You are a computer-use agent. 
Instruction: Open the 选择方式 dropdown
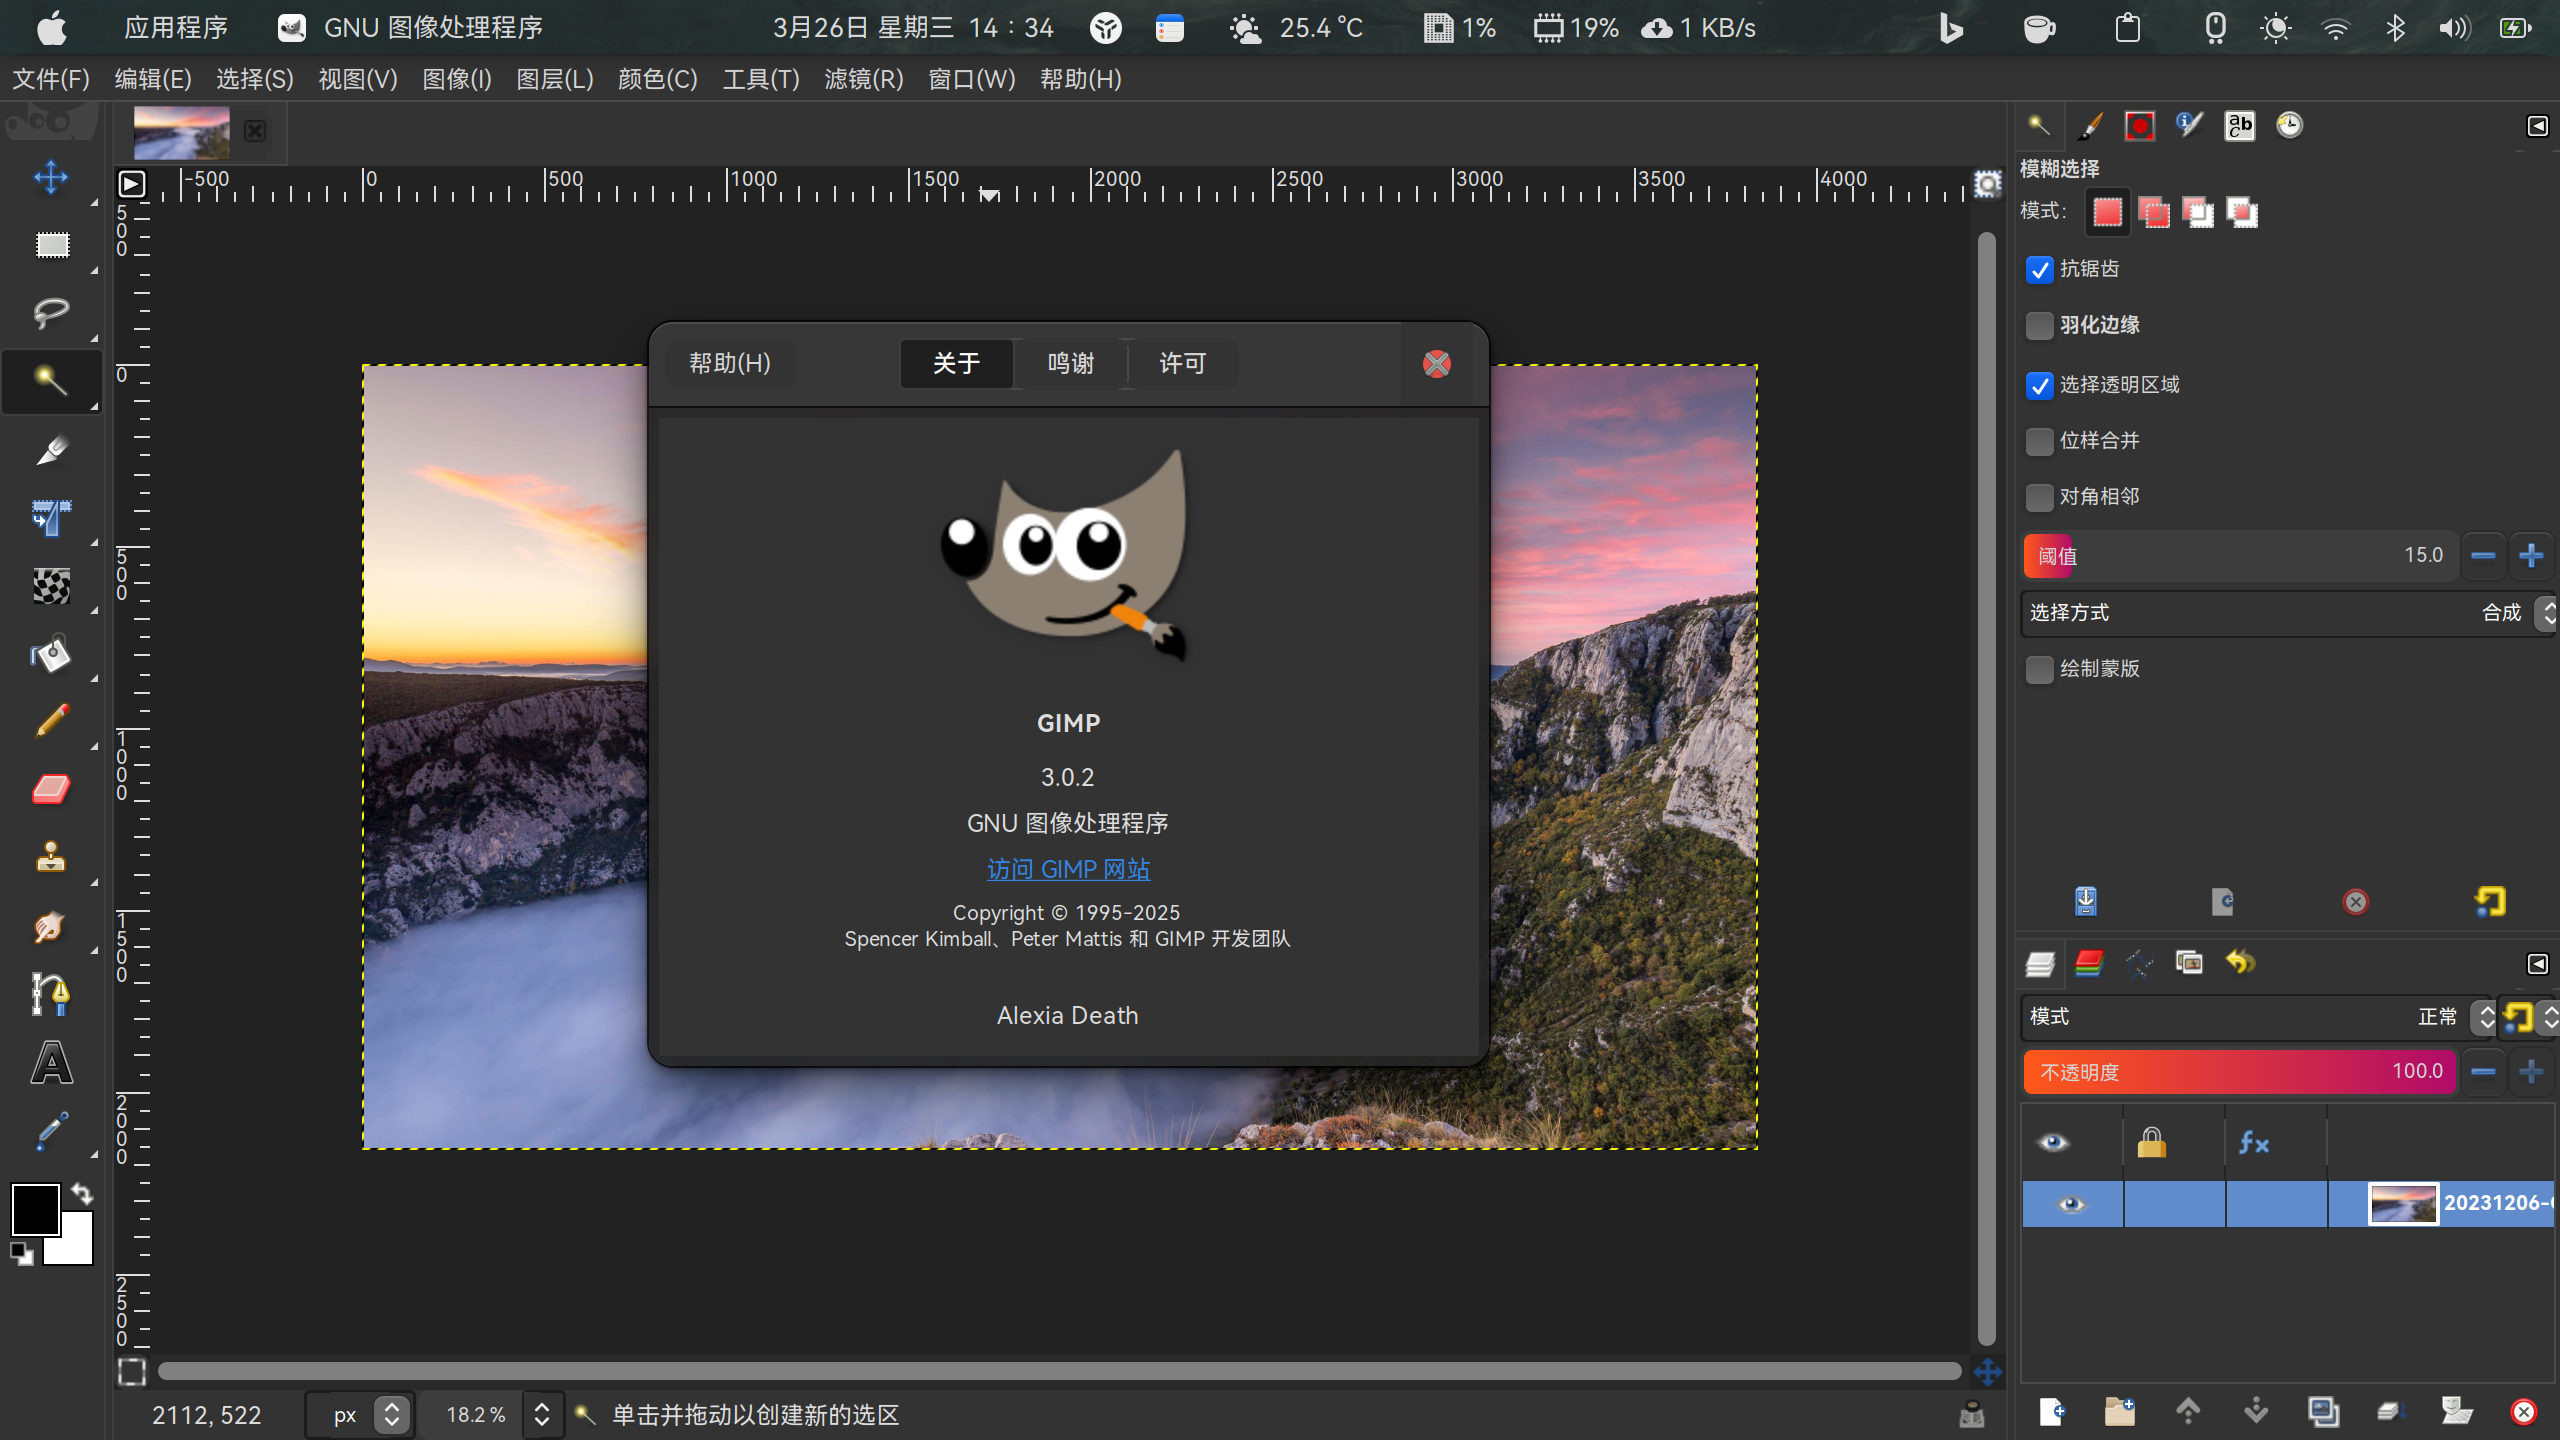click(2290, 613)
